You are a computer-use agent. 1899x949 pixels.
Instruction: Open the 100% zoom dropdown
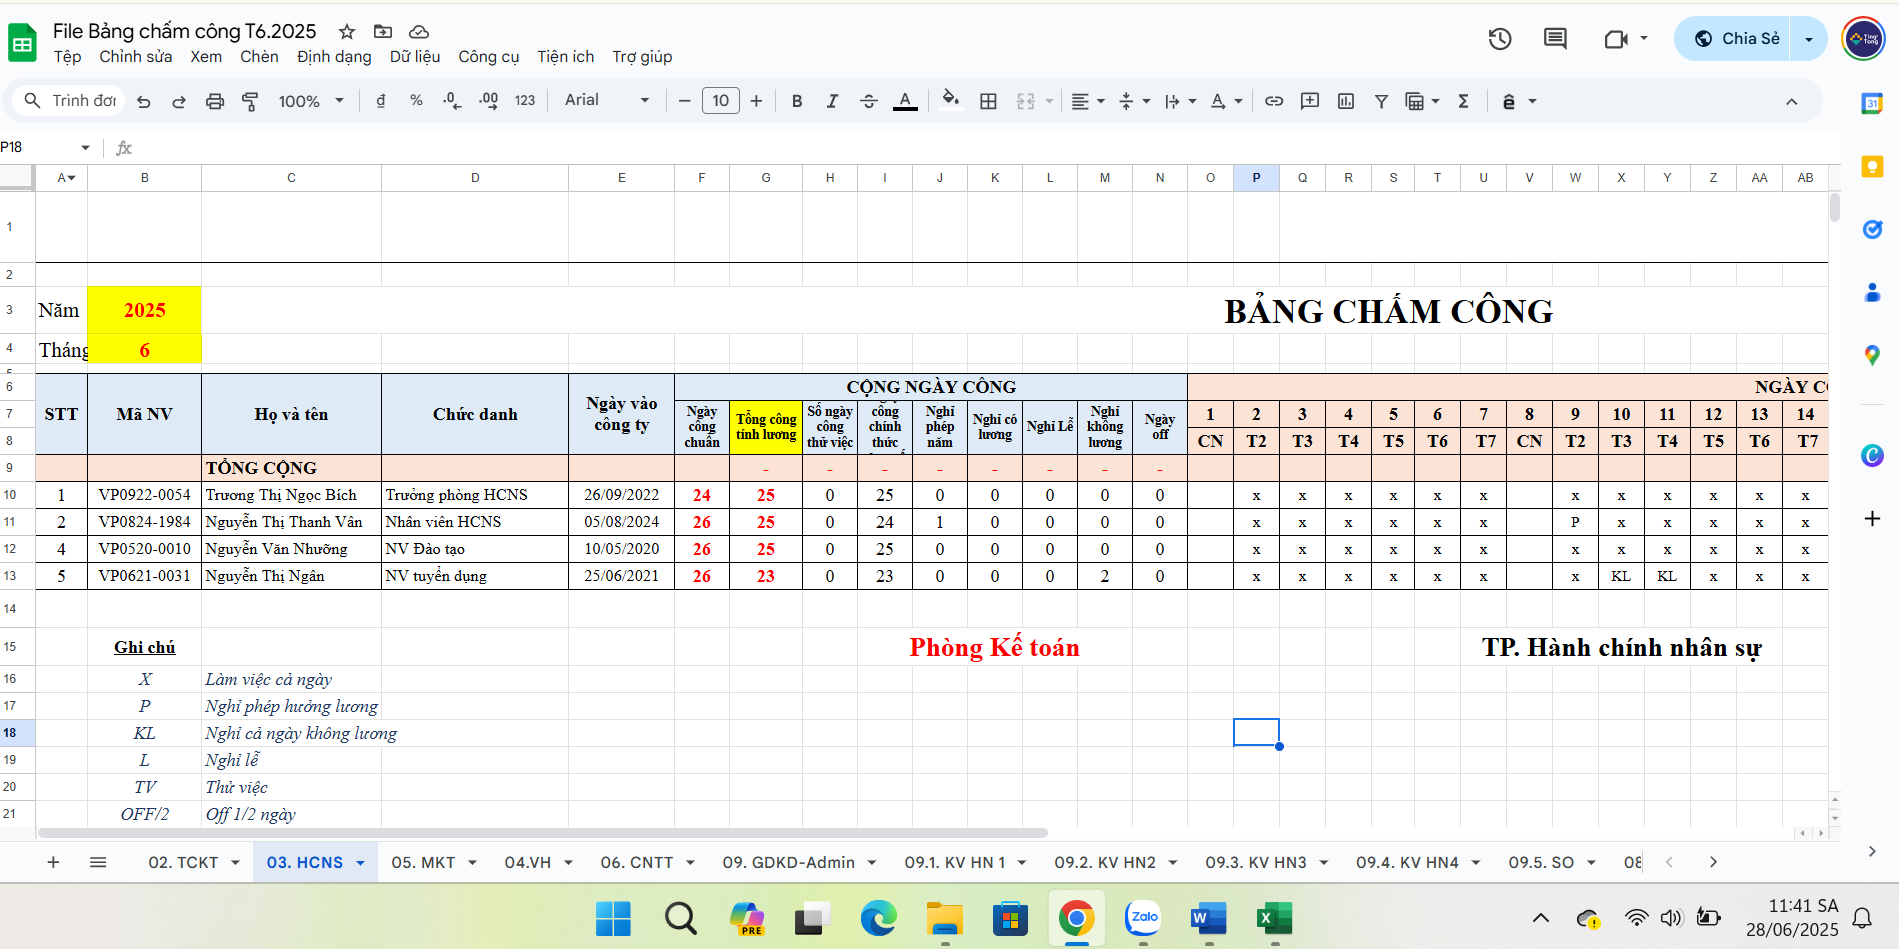coord(311,101)
